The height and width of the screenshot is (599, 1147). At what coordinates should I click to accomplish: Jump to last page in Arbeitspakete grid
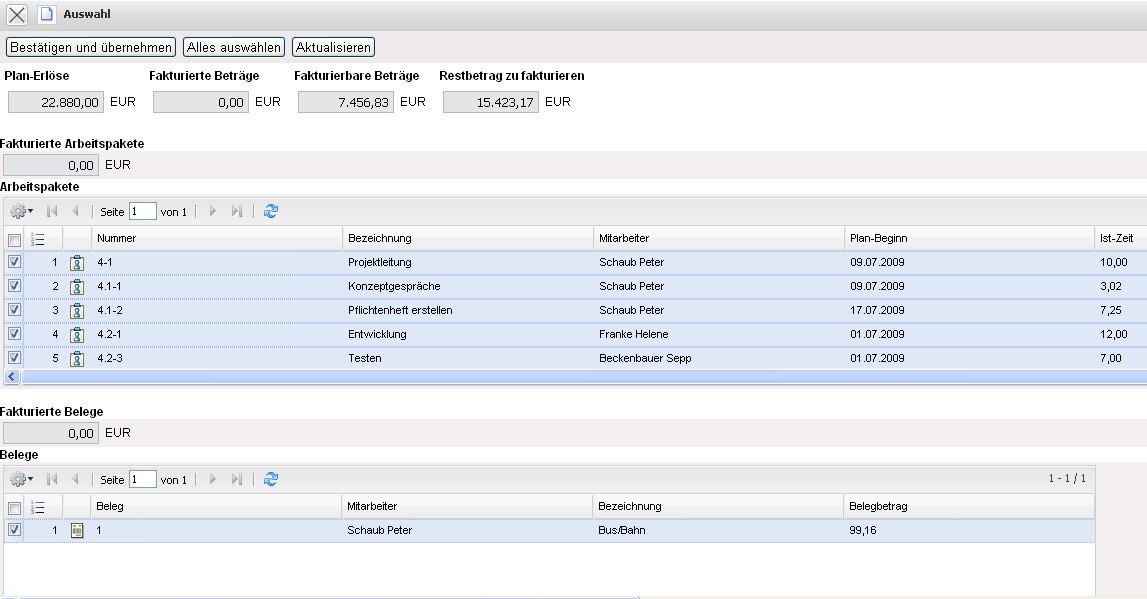coord(237,211)
